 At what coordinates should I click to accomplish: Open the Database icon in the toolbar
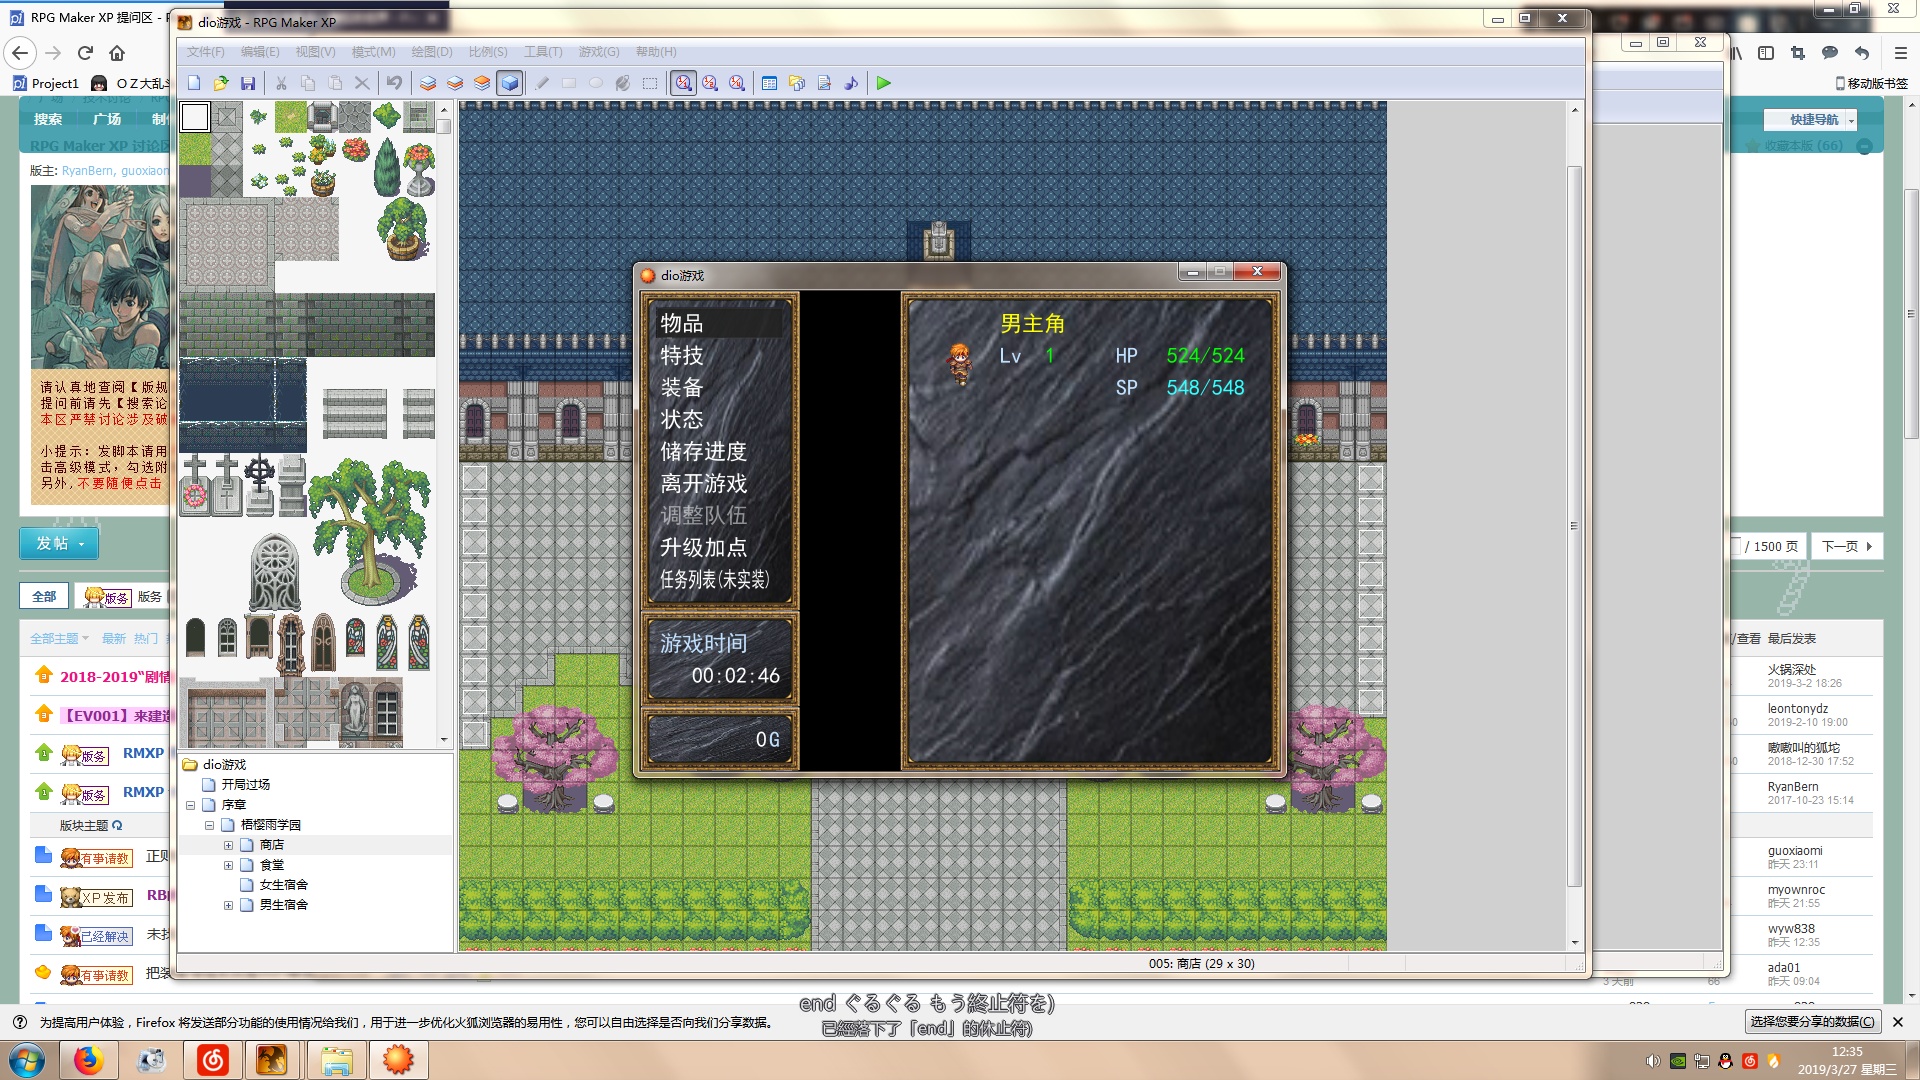(x=769, y=83)
